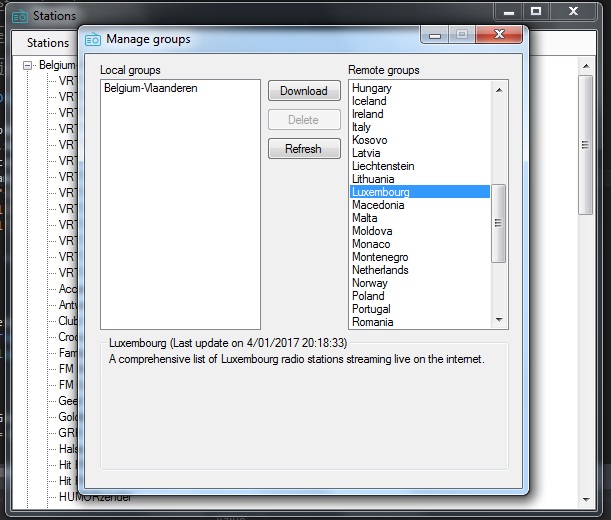
Task: Click the Remote groups scrollbar thumb
Action: click(x=499, y=223)
